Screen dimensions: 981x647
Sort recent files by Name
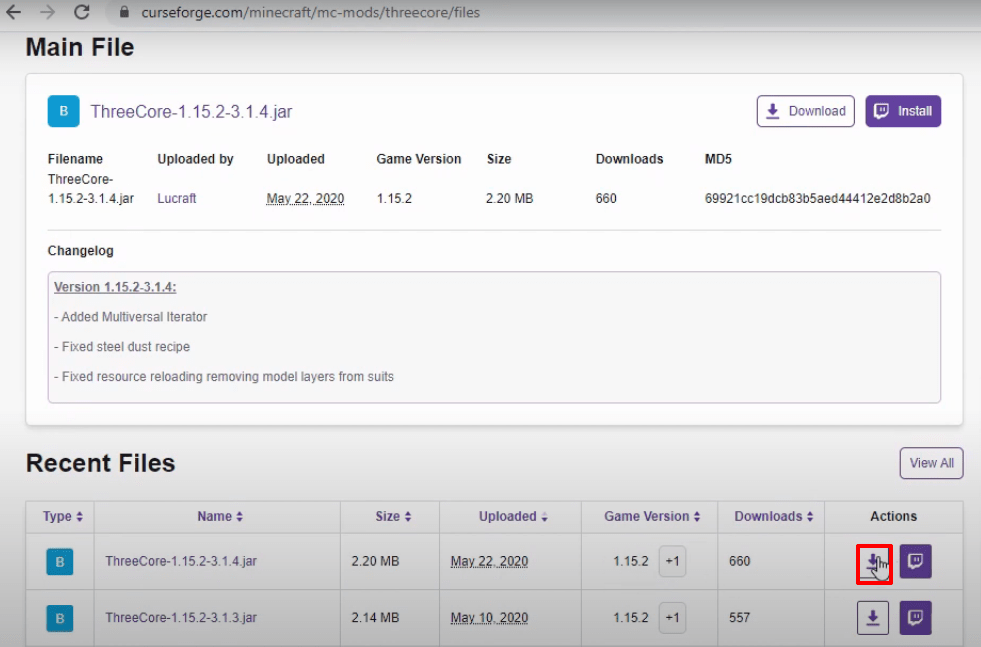pos(220,516)
